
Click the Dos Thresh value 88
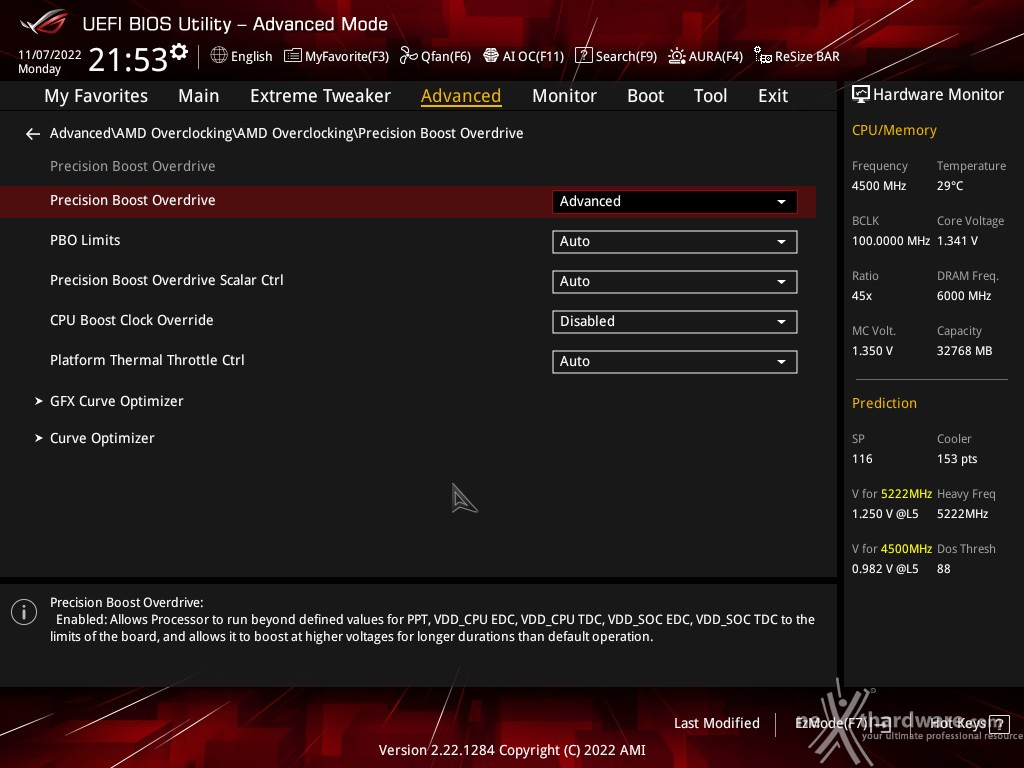click(944, 569)
